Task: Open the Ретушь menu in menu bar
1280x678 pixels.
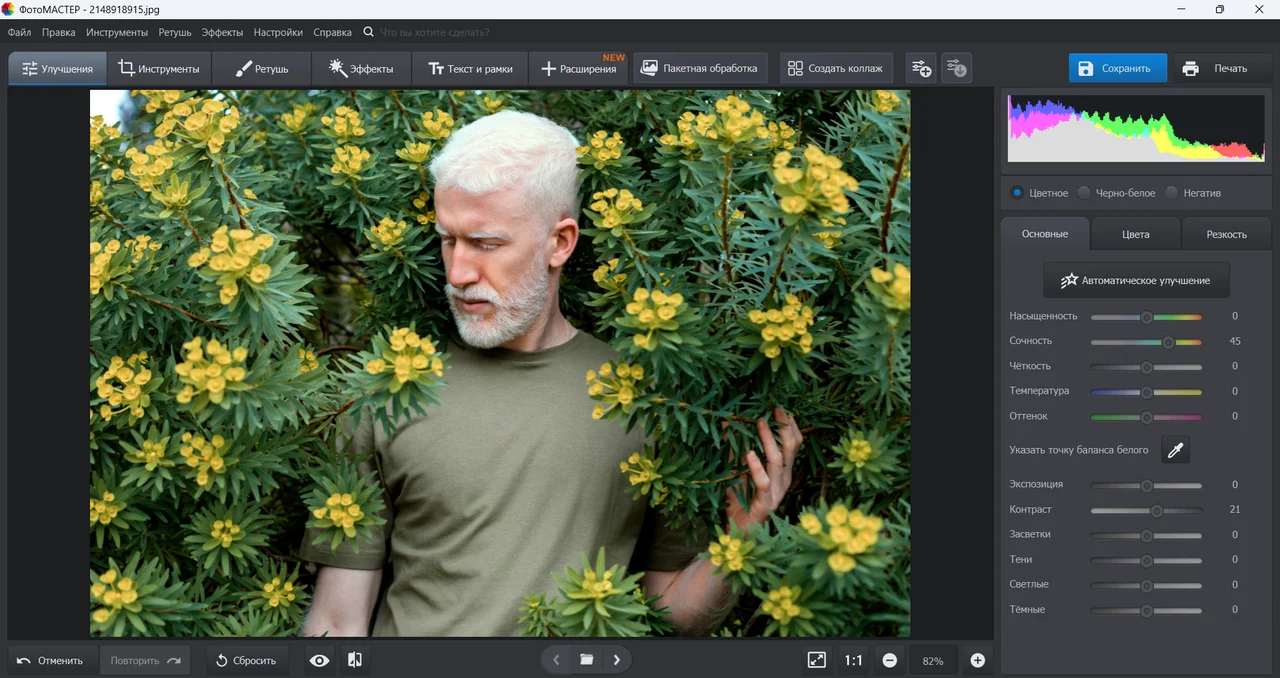Action: 175,32
